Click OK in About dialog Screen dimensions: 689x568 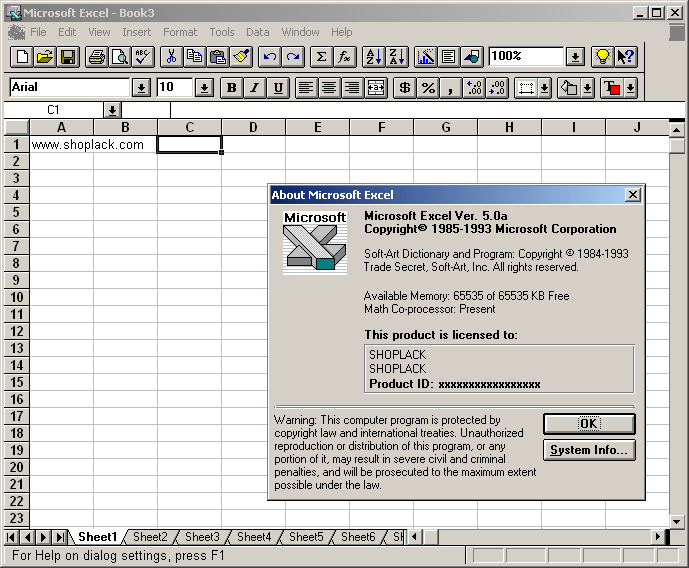click(589, 424)
